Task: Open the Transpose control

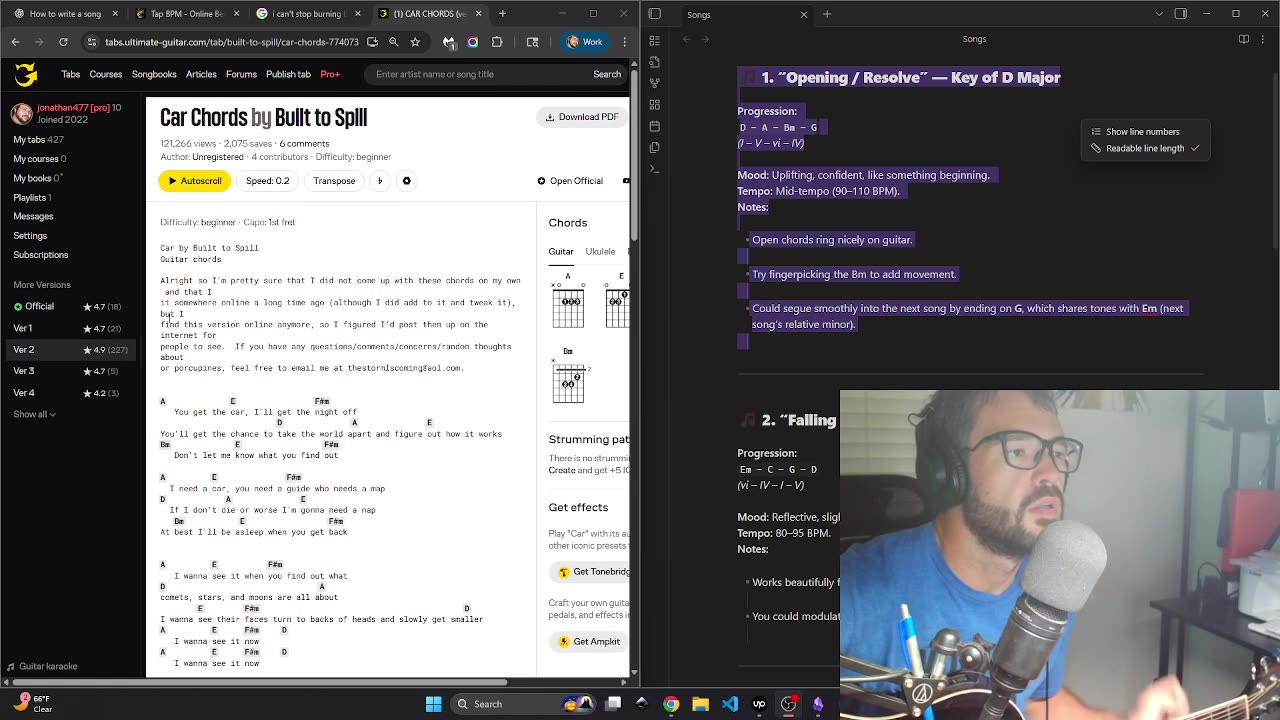Action: (334, 181)
